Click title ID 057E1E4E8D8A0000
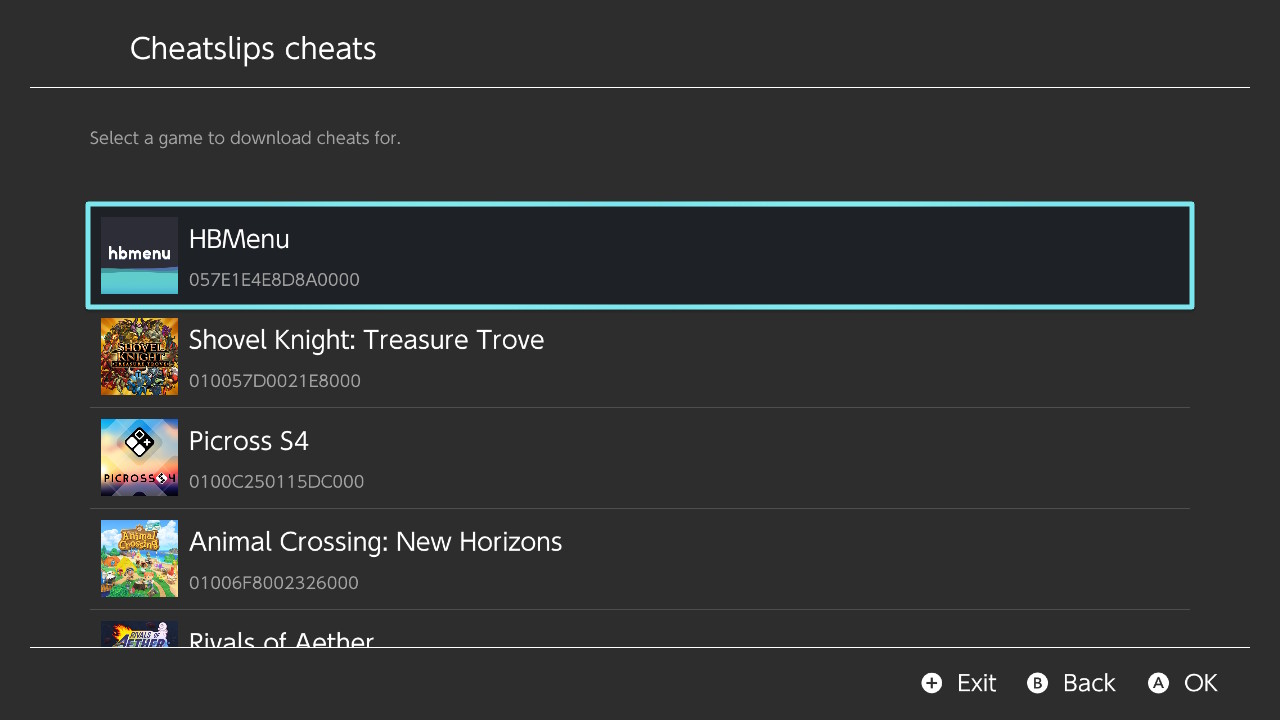This screenshot has width=1280, height=720. click(274, 280)
